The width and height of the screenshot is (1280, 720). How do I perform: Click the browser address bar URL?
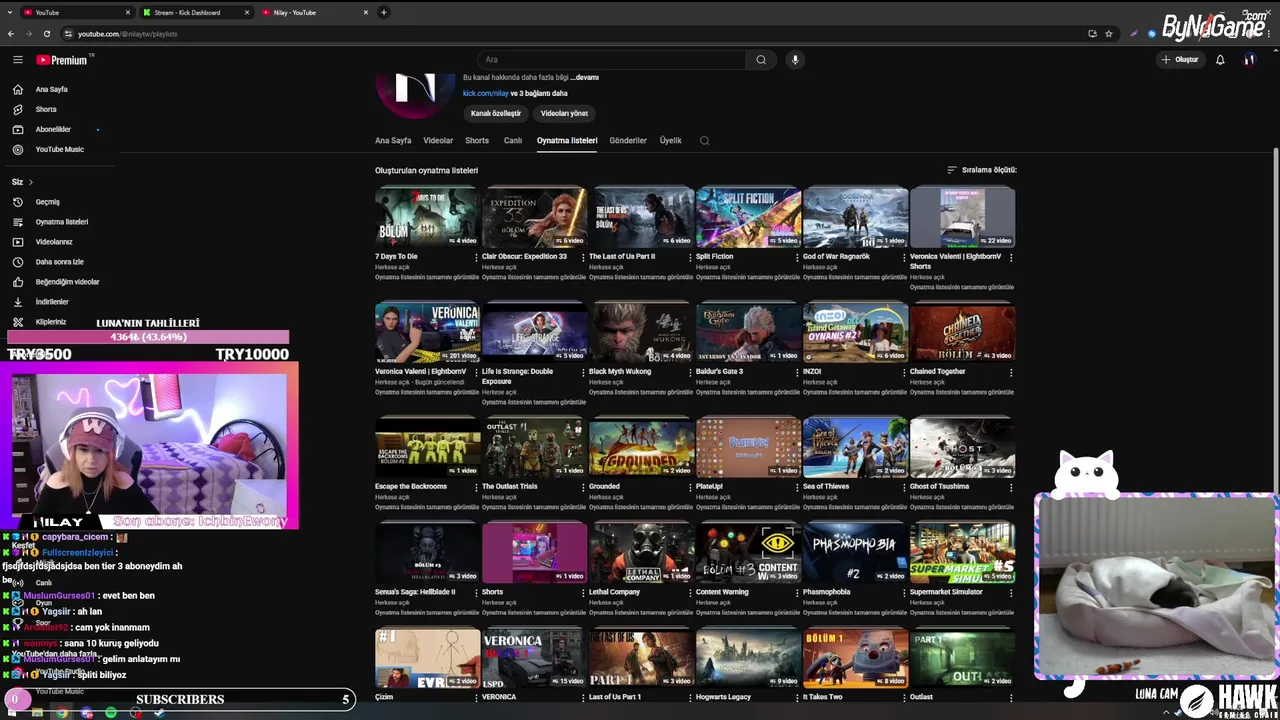127,34
